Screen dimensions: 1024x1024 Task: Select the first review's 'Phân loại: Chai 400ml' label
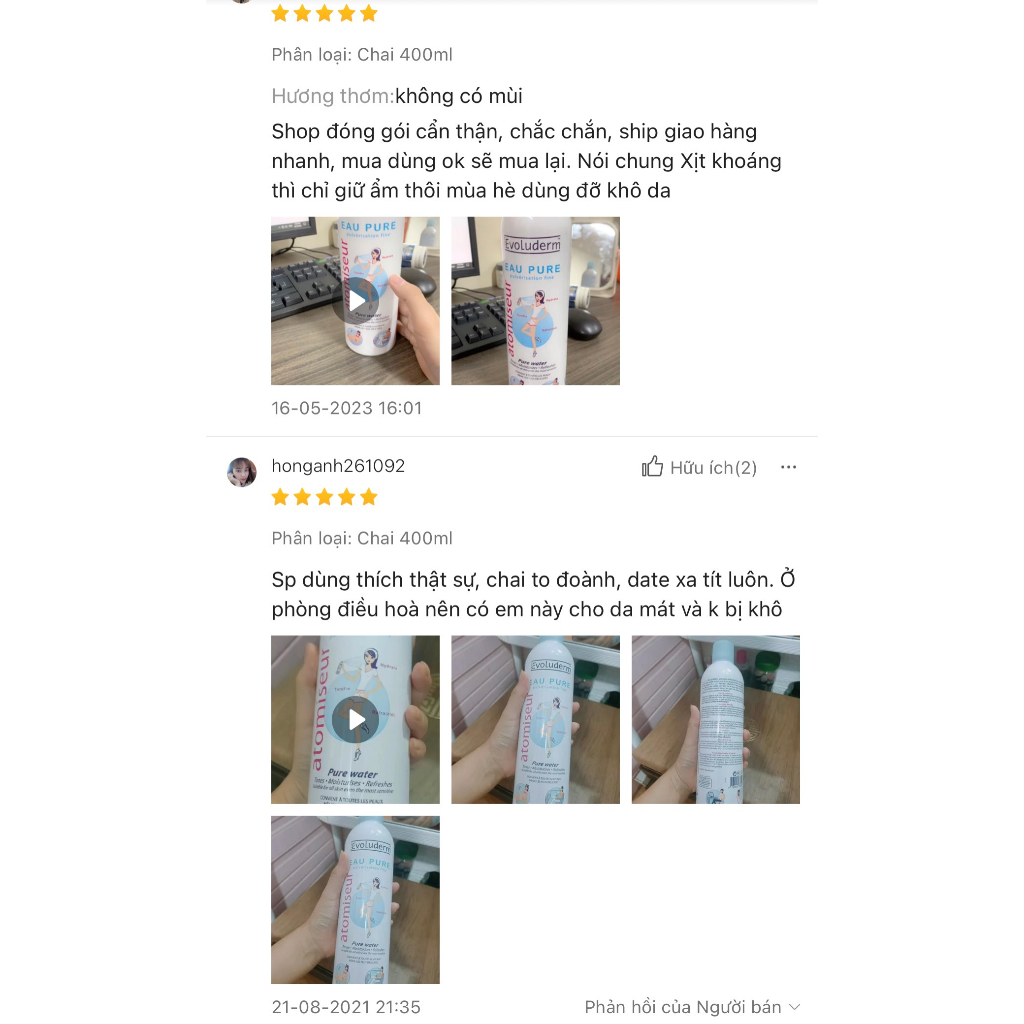click(x=362, y=55)
